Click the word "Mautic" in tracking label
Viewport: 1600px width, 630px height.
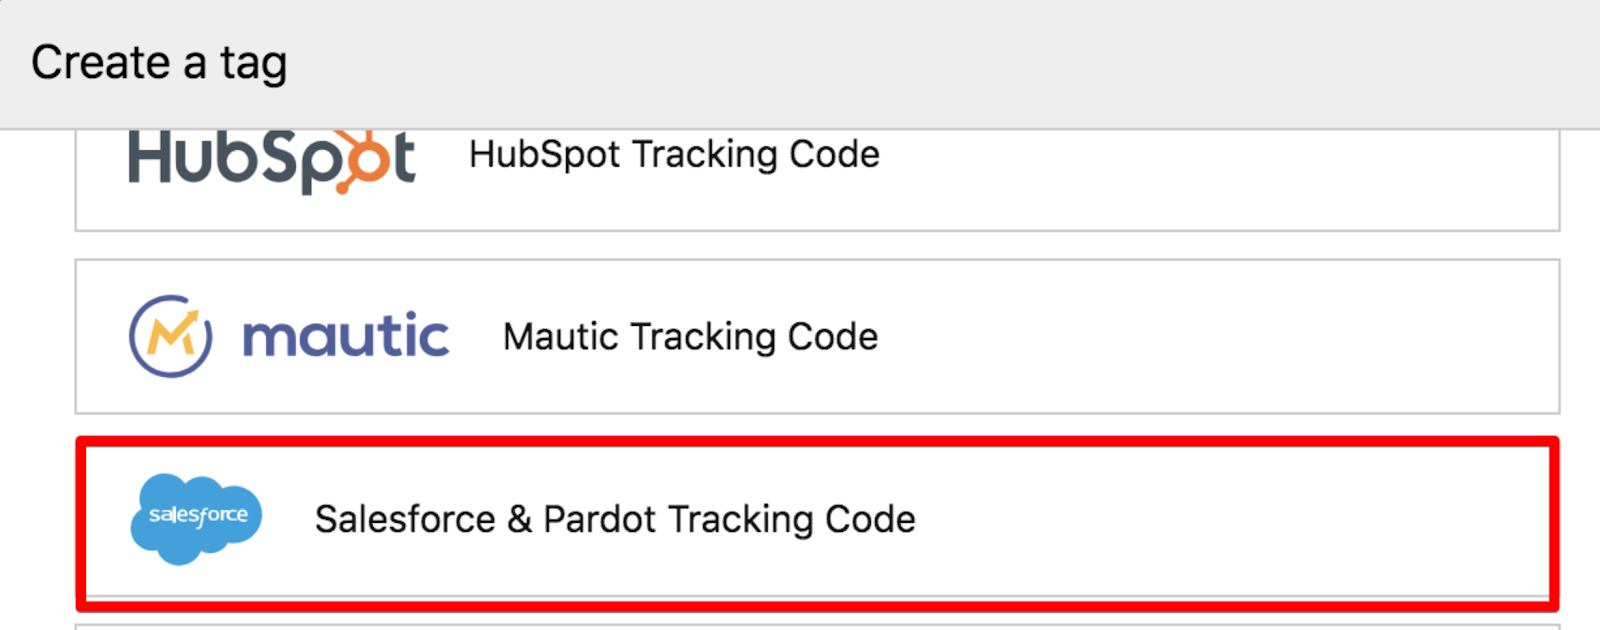[560, 337]
